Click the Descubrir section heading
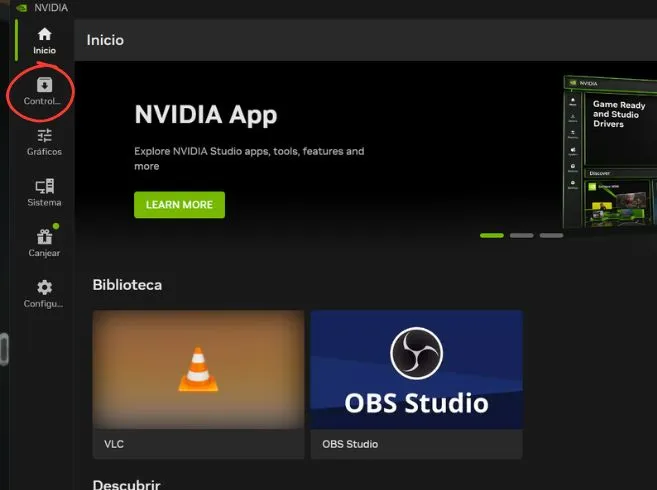The width and height of the screenshot is (657, 490). click(127, 485)
